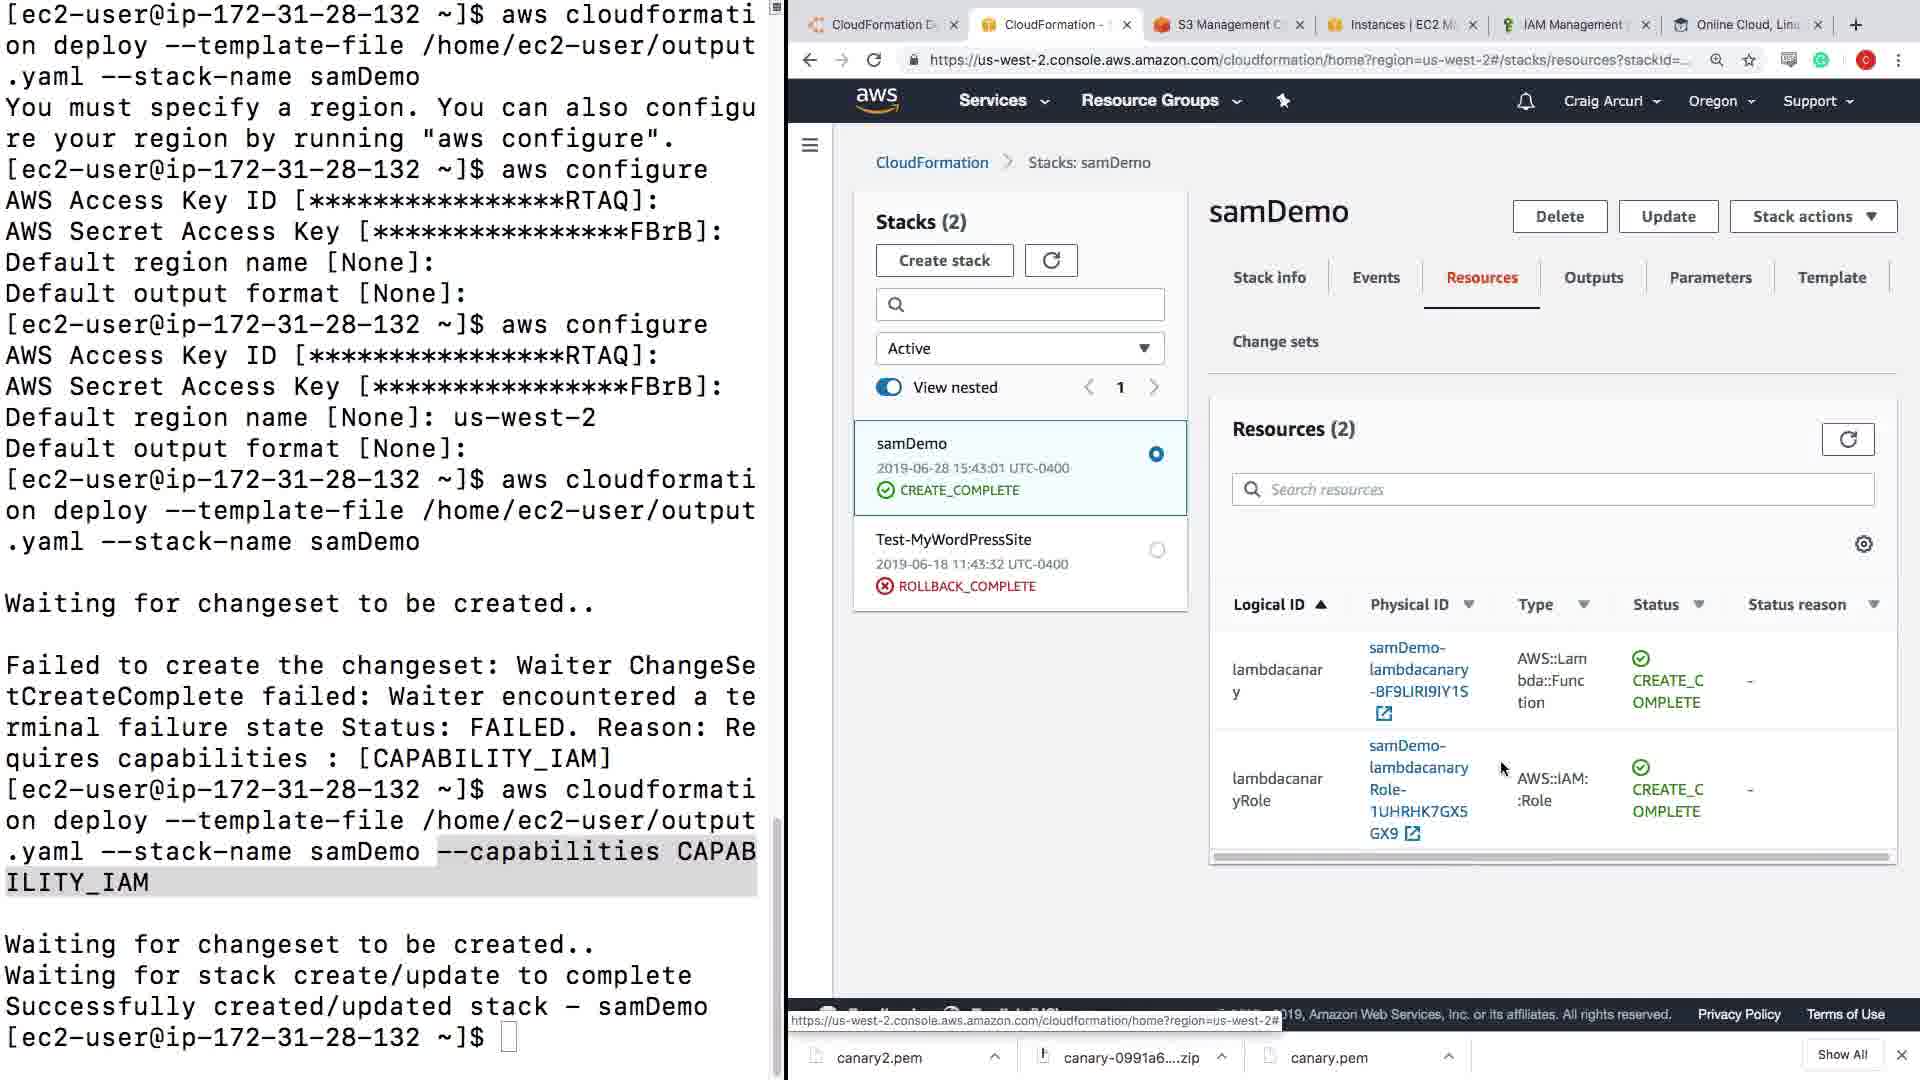
Task: Click the Delete stack button
Action: pyautogui.click(x=1559, y=217)
